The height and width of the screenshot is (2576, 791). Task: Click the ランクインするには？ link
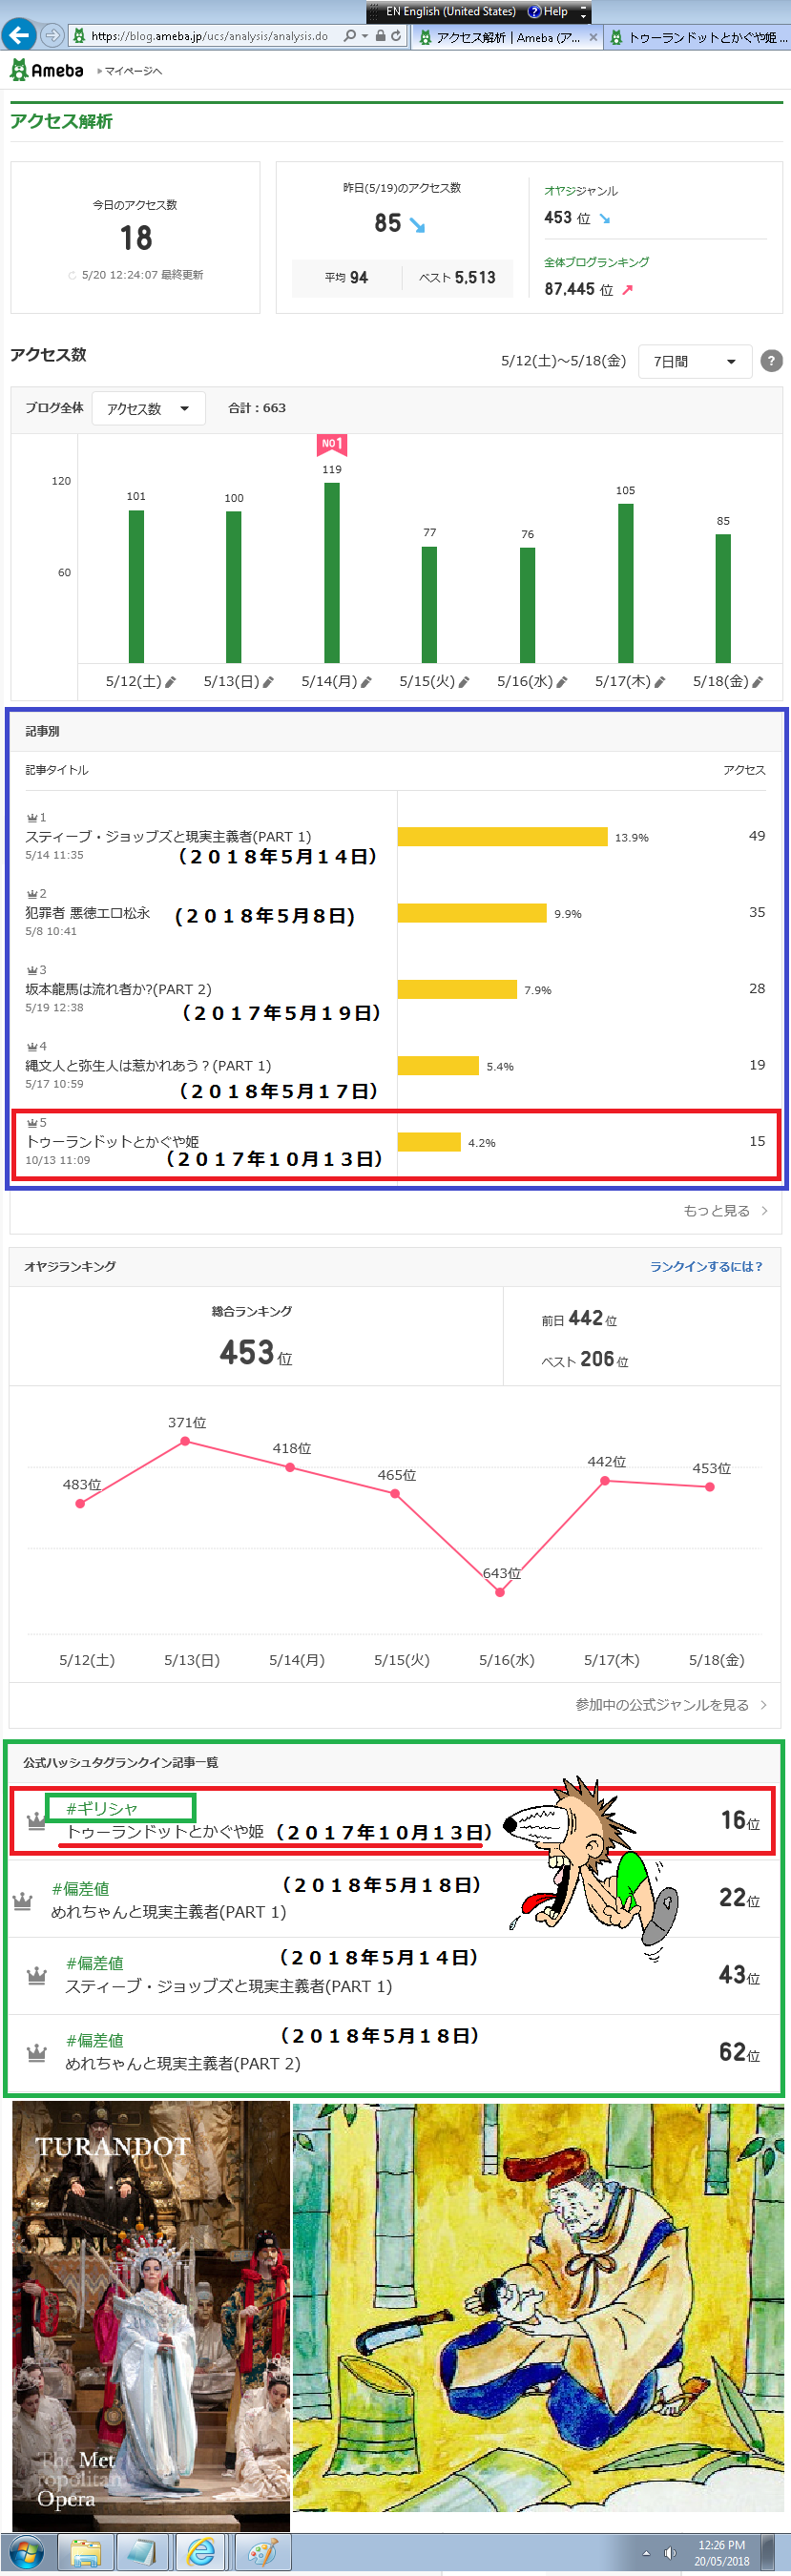pos(706,1266)
